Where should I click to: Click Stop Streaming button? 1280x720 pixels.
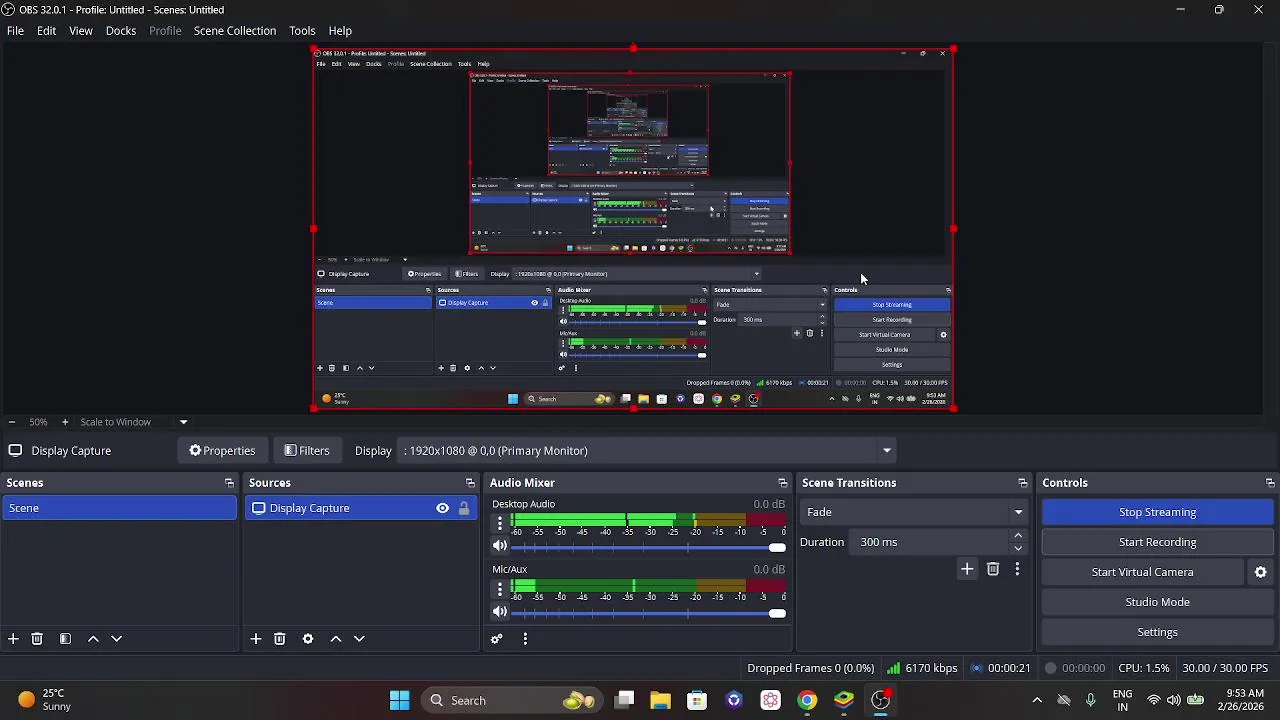(x=1157, y=512)
